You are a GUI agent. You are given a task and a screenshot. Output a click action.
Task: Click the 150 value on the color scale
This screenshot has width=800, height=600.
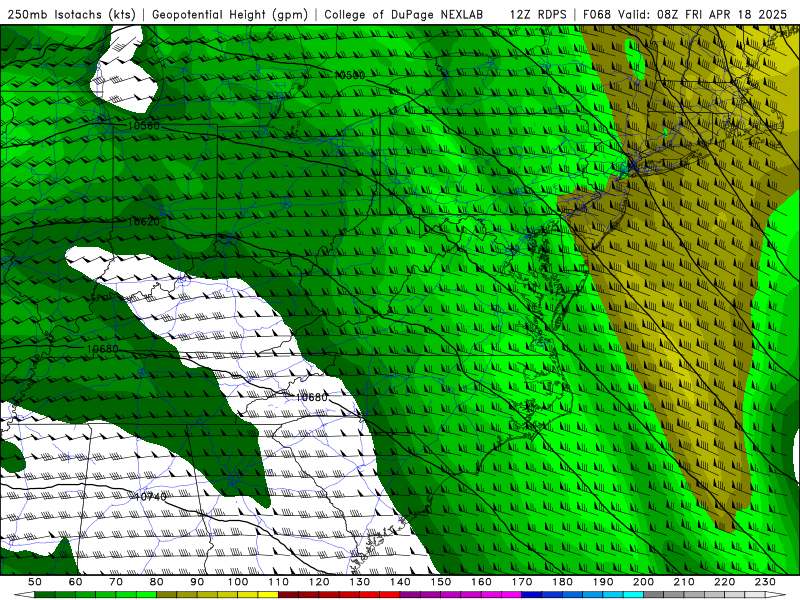point(441,582)
